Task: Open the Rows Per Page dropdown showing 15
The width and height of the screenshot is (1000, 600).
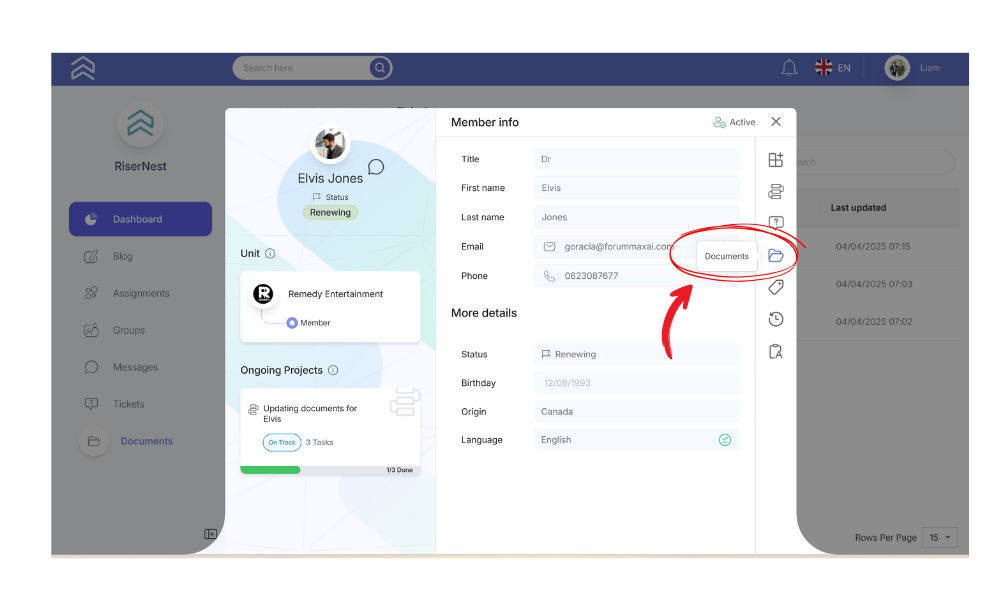Action: tap(940, 538)
